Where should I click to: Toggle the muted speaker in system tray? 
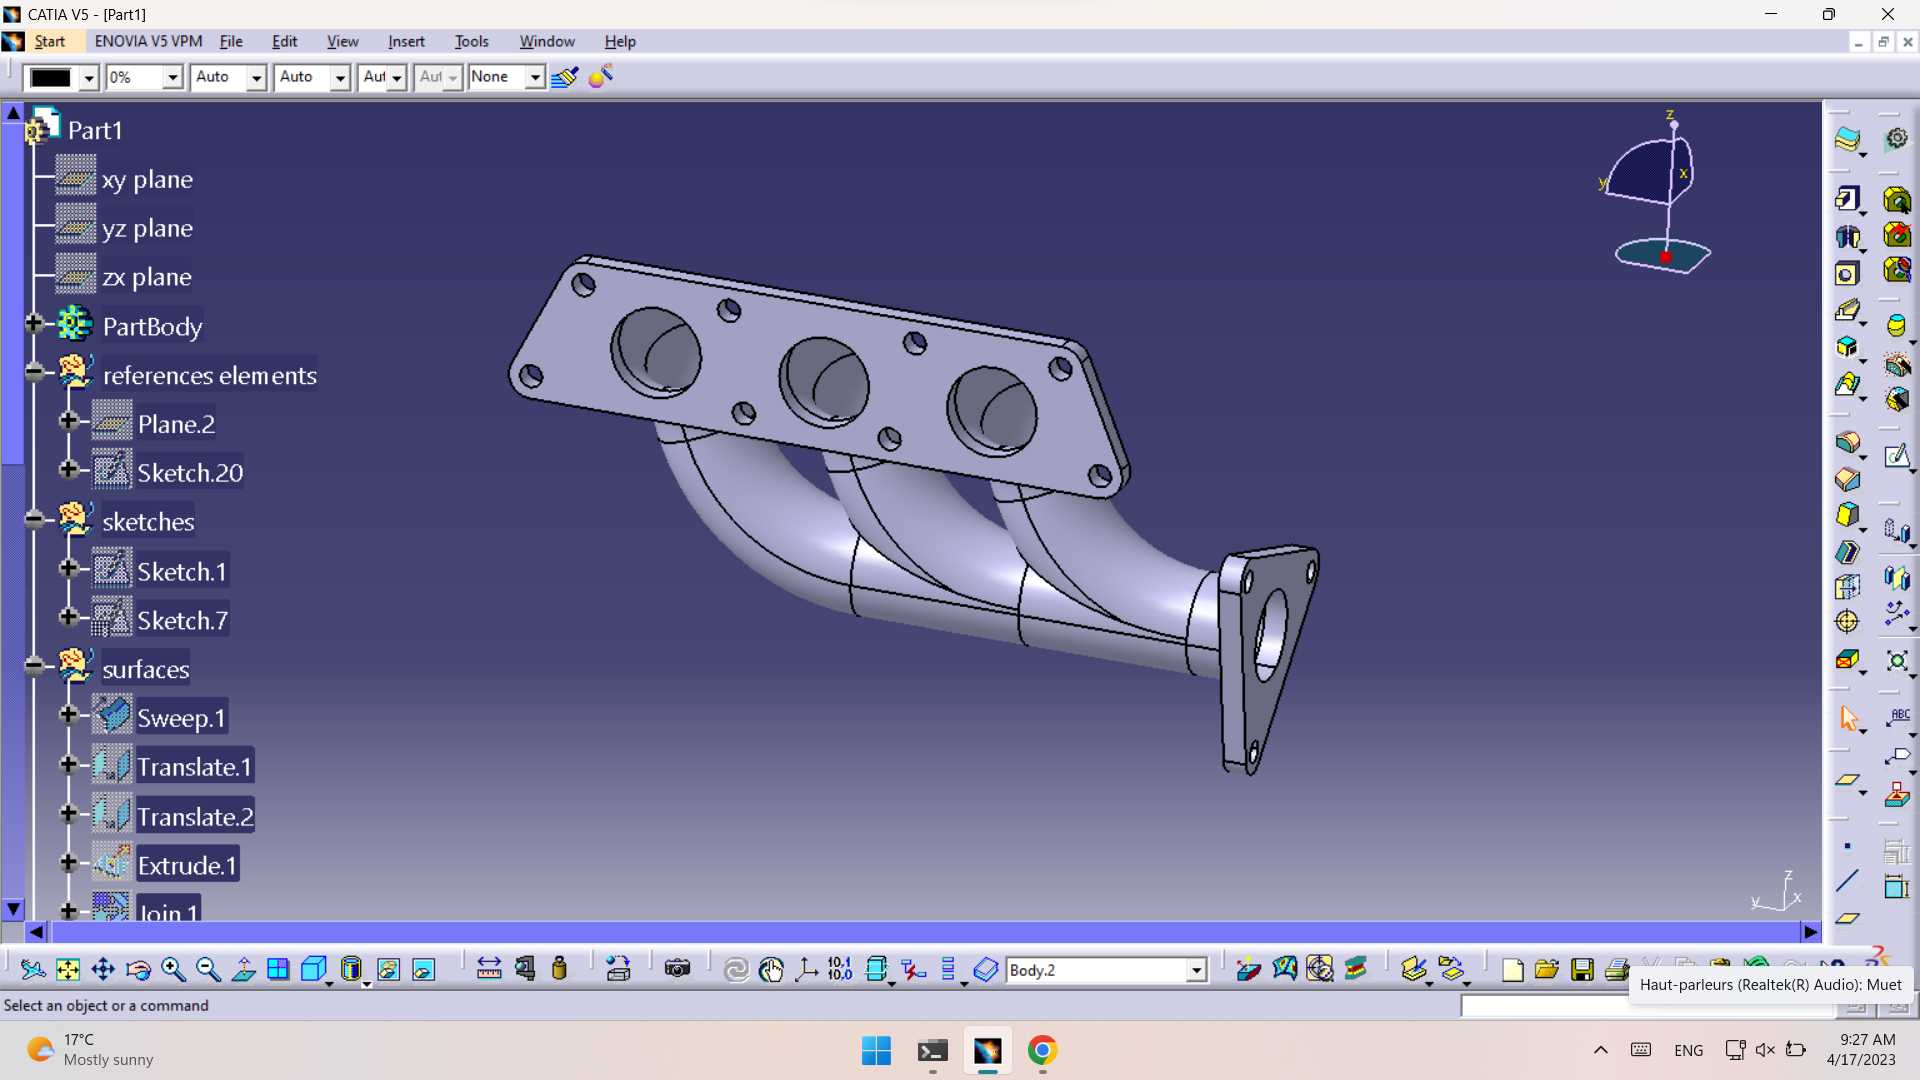pos(1765,1050)
